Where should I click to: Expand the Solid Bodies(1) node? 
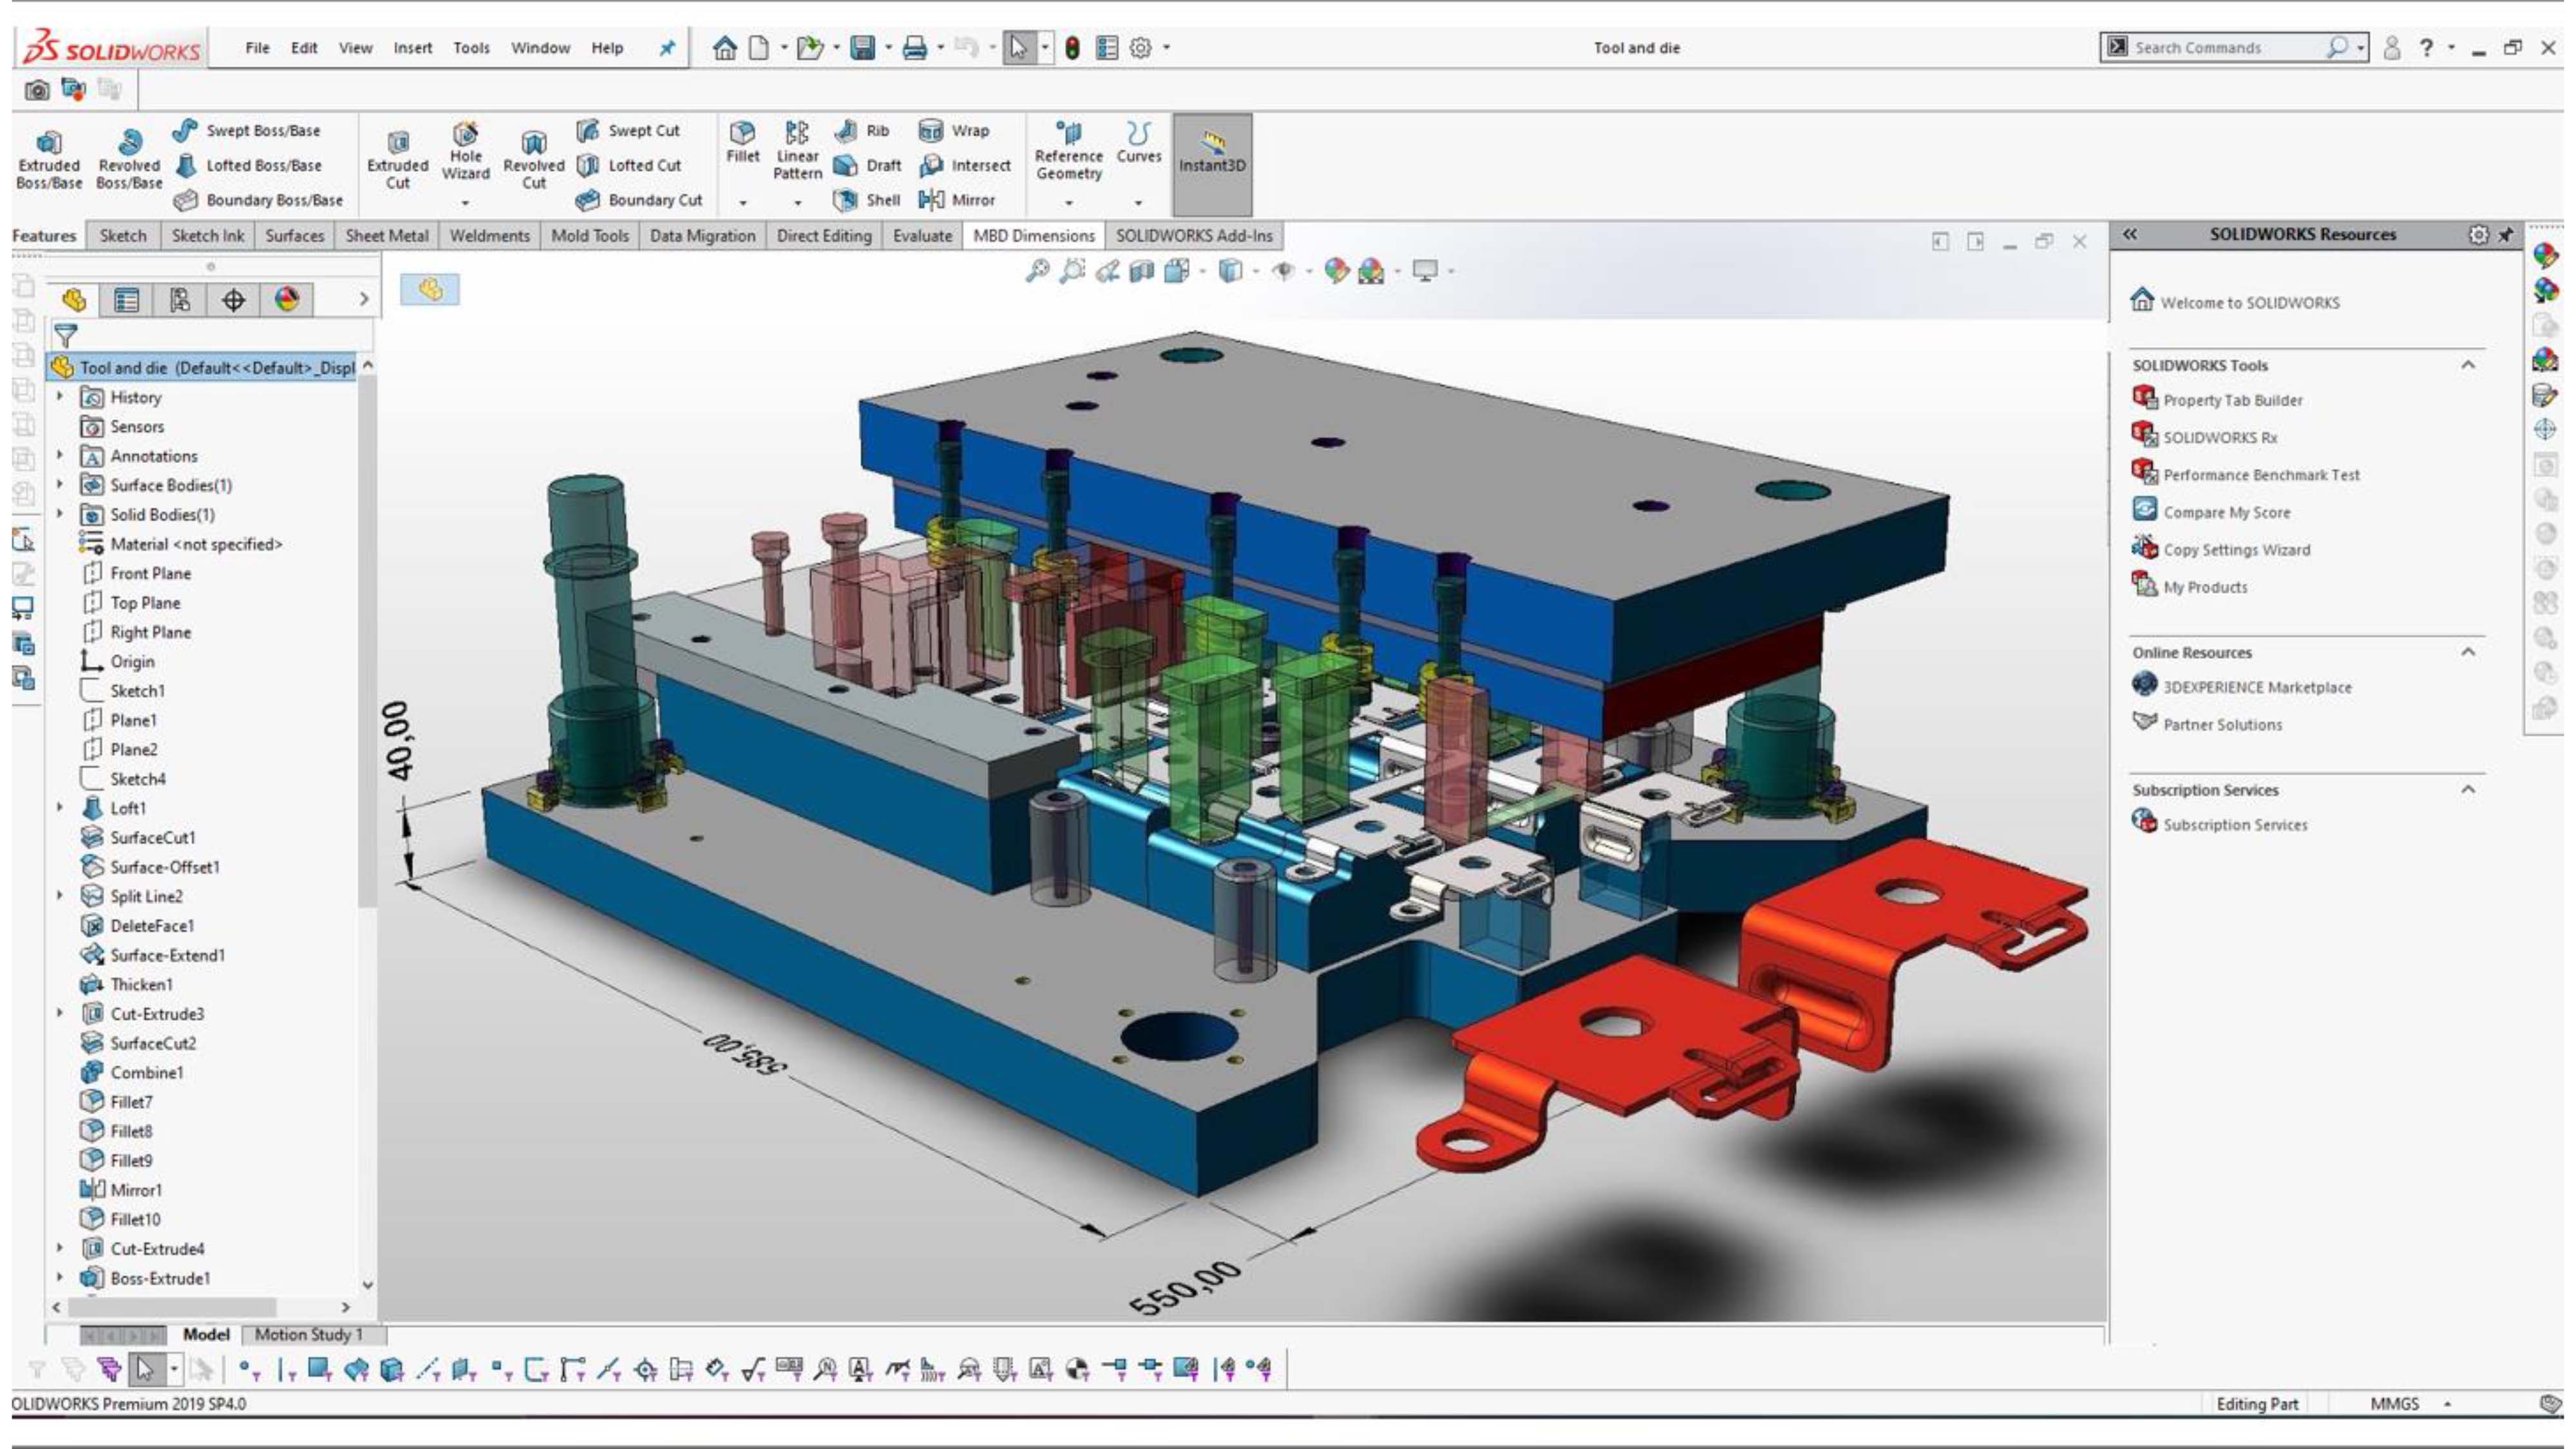[x=60, y=514]
